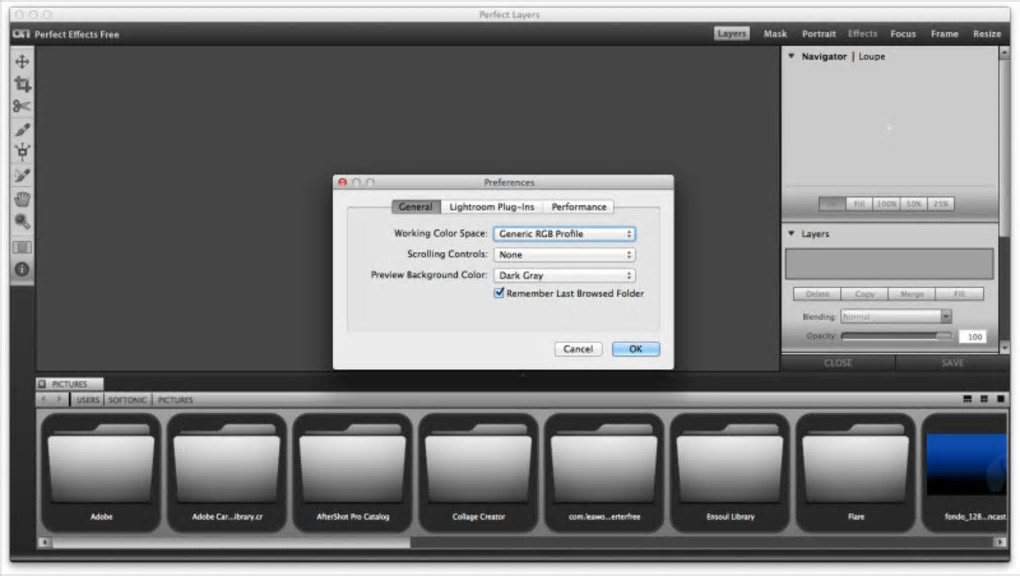Screen dimensions: 1020x576
Task: Open the Info icon in left toolbar
Action: (x=22, y=269)
